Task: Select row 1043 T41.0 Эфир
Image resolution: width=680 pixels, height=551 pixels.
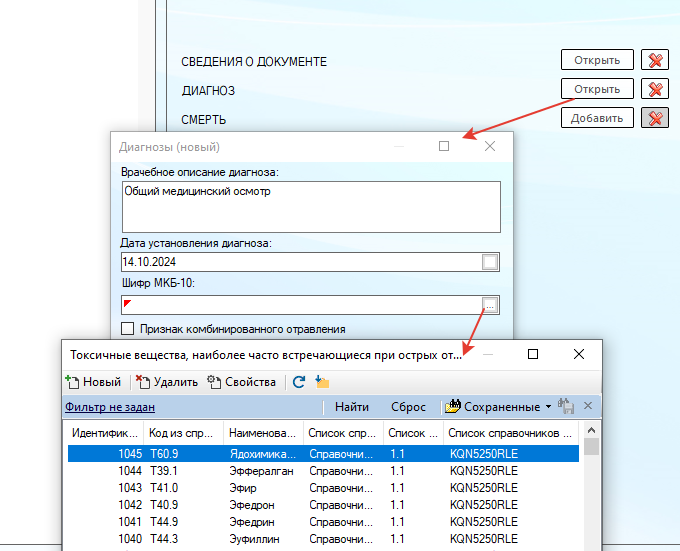Action: pos(323,488)
